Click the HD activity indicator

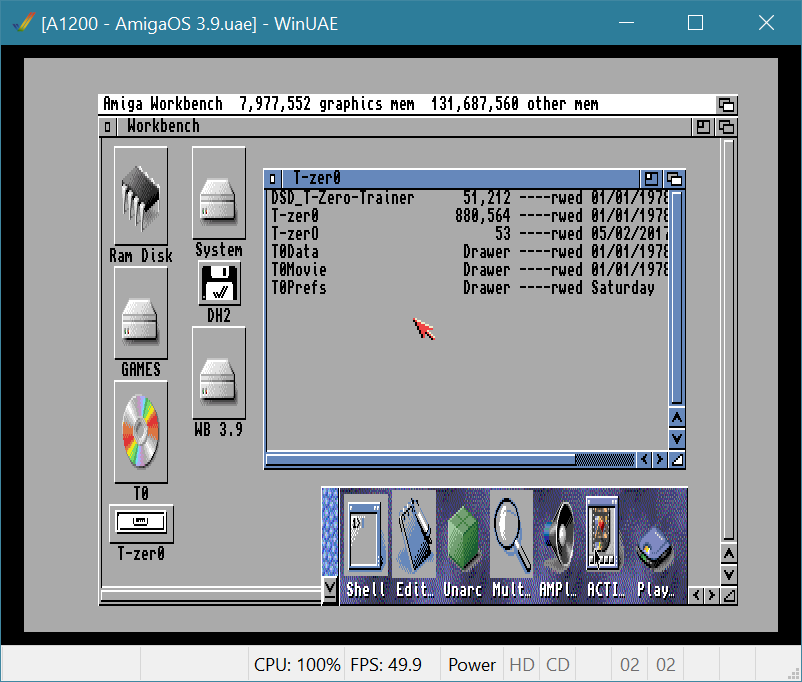[x=522, y=665]
